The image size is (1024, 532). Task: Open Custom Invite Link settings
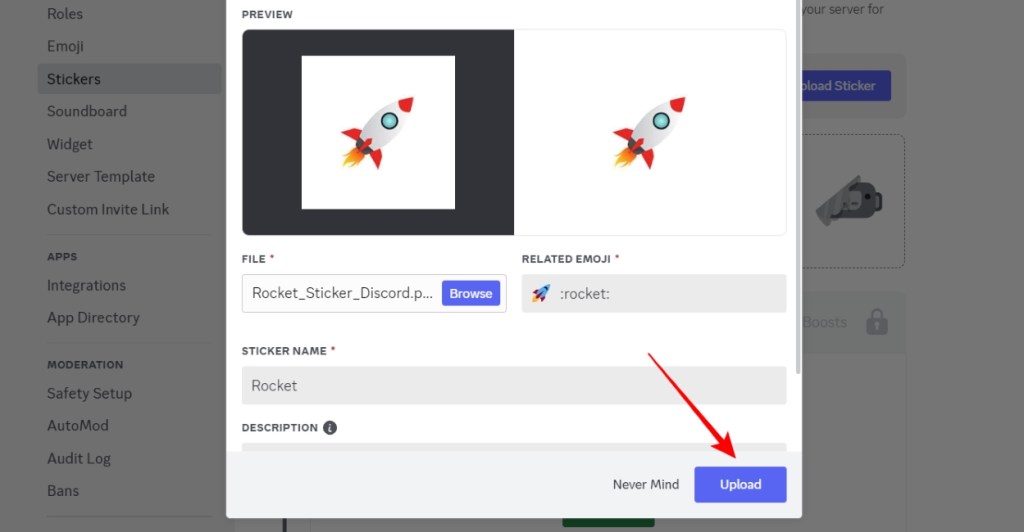tap(108, 210)
